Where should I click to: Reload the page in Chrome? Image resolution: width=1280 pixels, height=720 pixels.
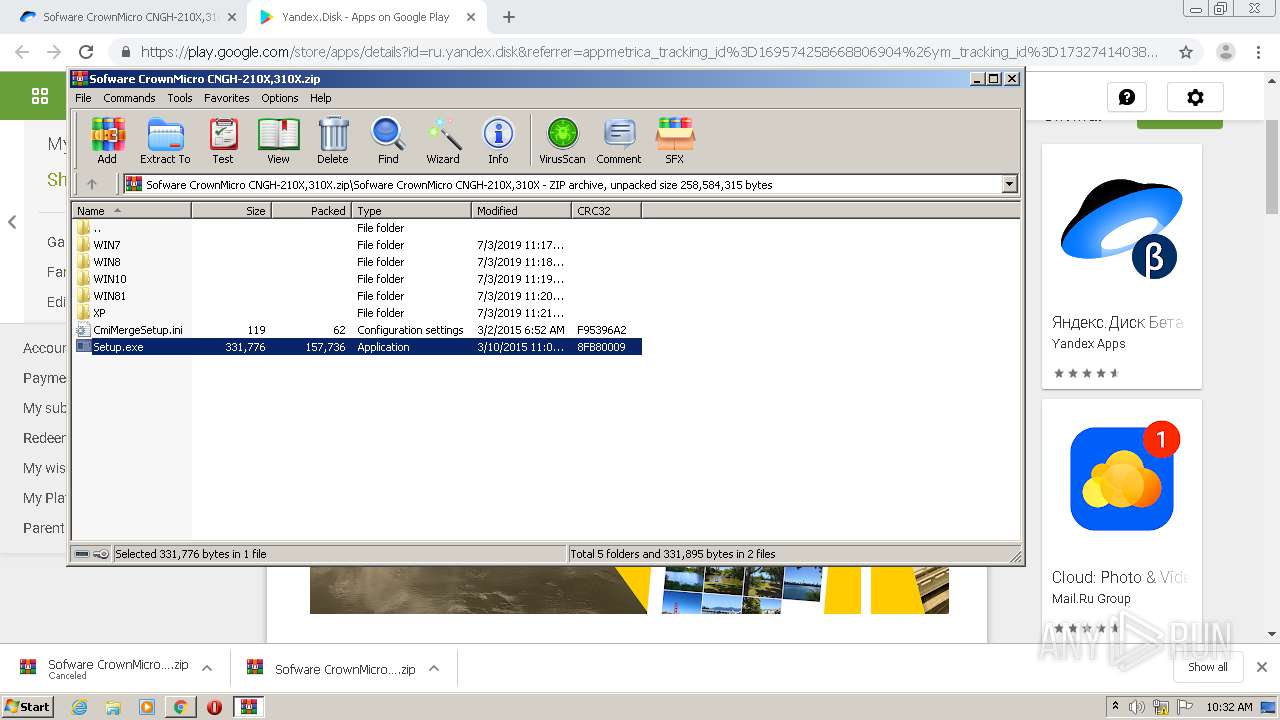86,52
